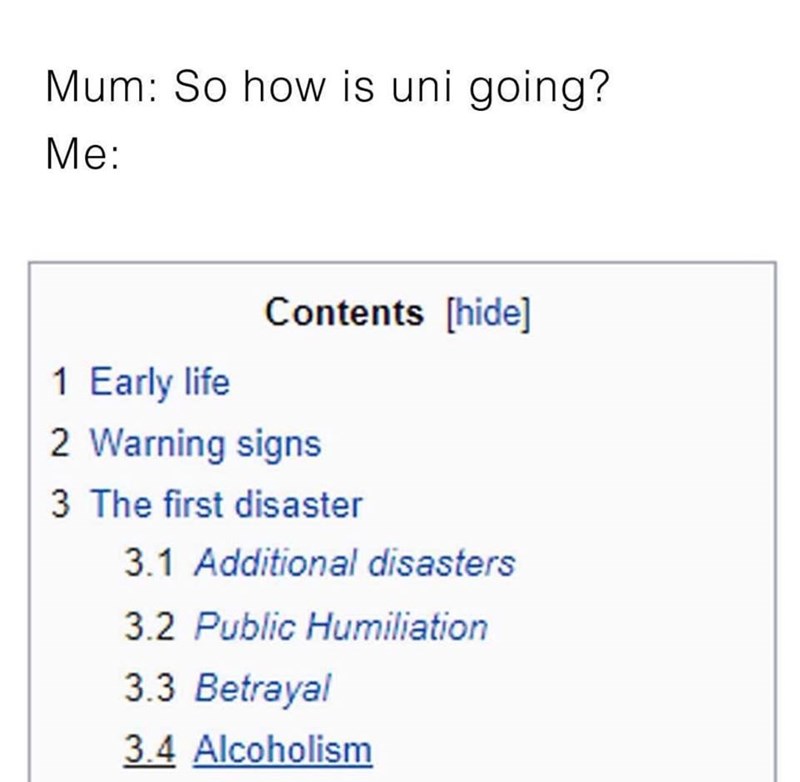The height and width of the screenshot is (782, 800).
Task: Select the Public Humiliation subsection link
Action: pos(340,627)
